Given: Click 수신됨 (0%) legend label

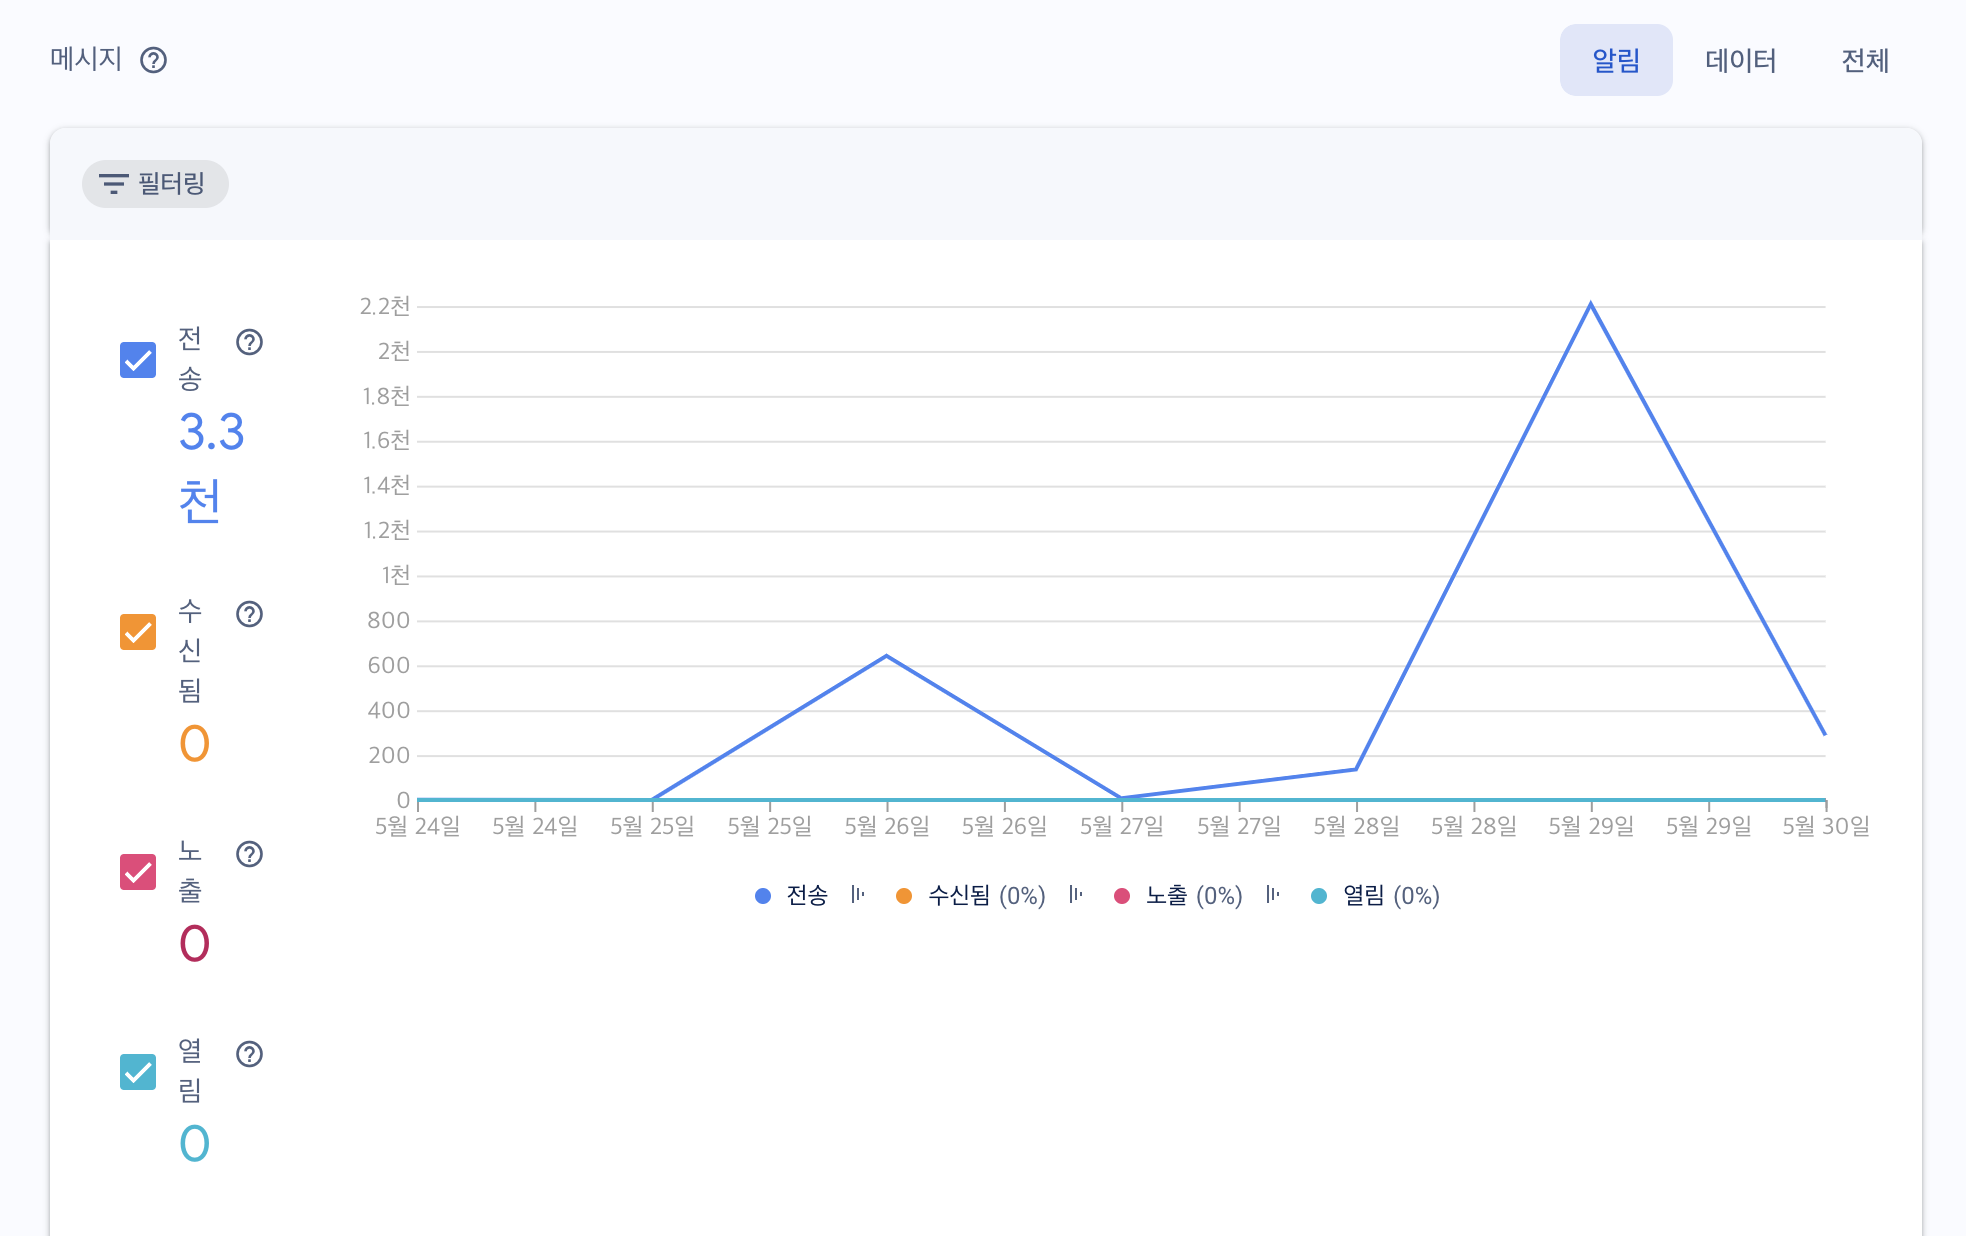Looking at the screenshot, I should [x=986, y=896].
